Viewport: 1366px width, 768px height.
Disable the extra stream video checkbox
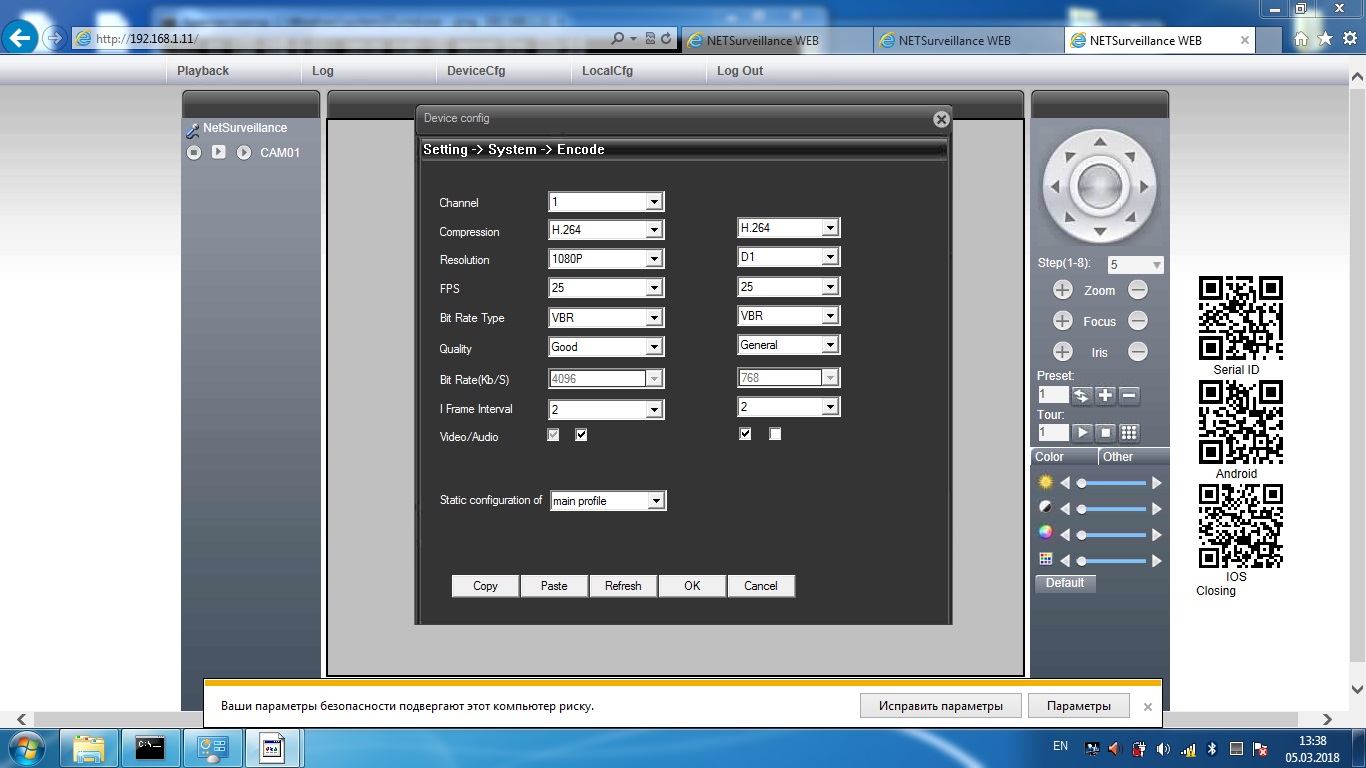click(x=745, y=434)
